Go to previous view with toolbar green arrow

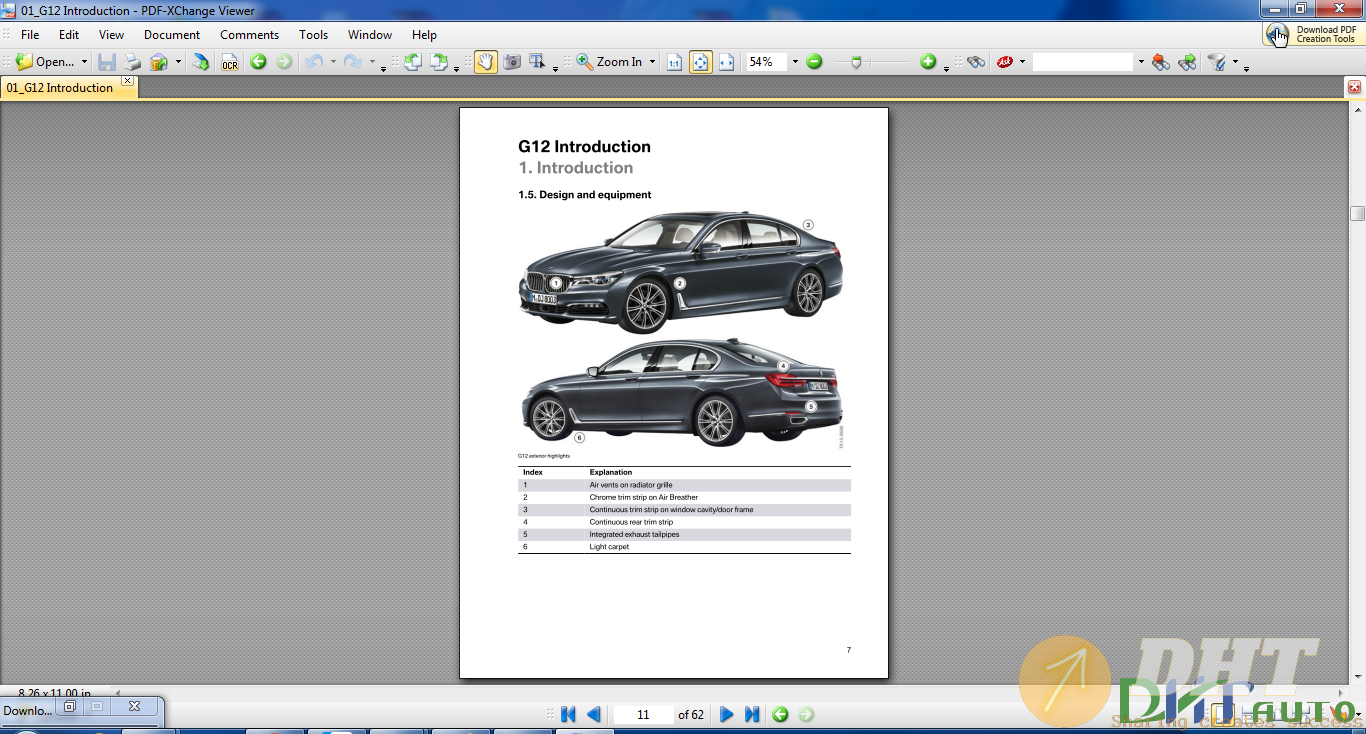click(258, 62)
